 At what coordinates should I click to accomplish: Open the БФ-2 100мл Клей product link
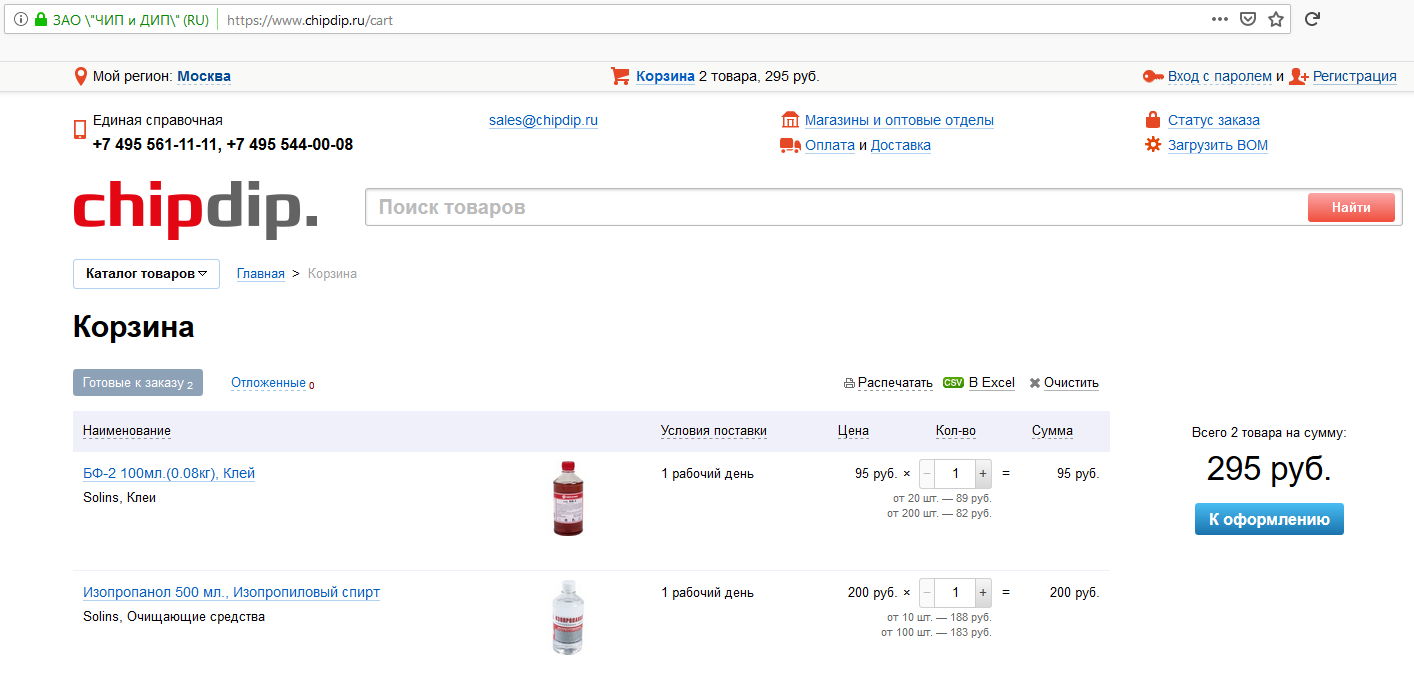169,474
